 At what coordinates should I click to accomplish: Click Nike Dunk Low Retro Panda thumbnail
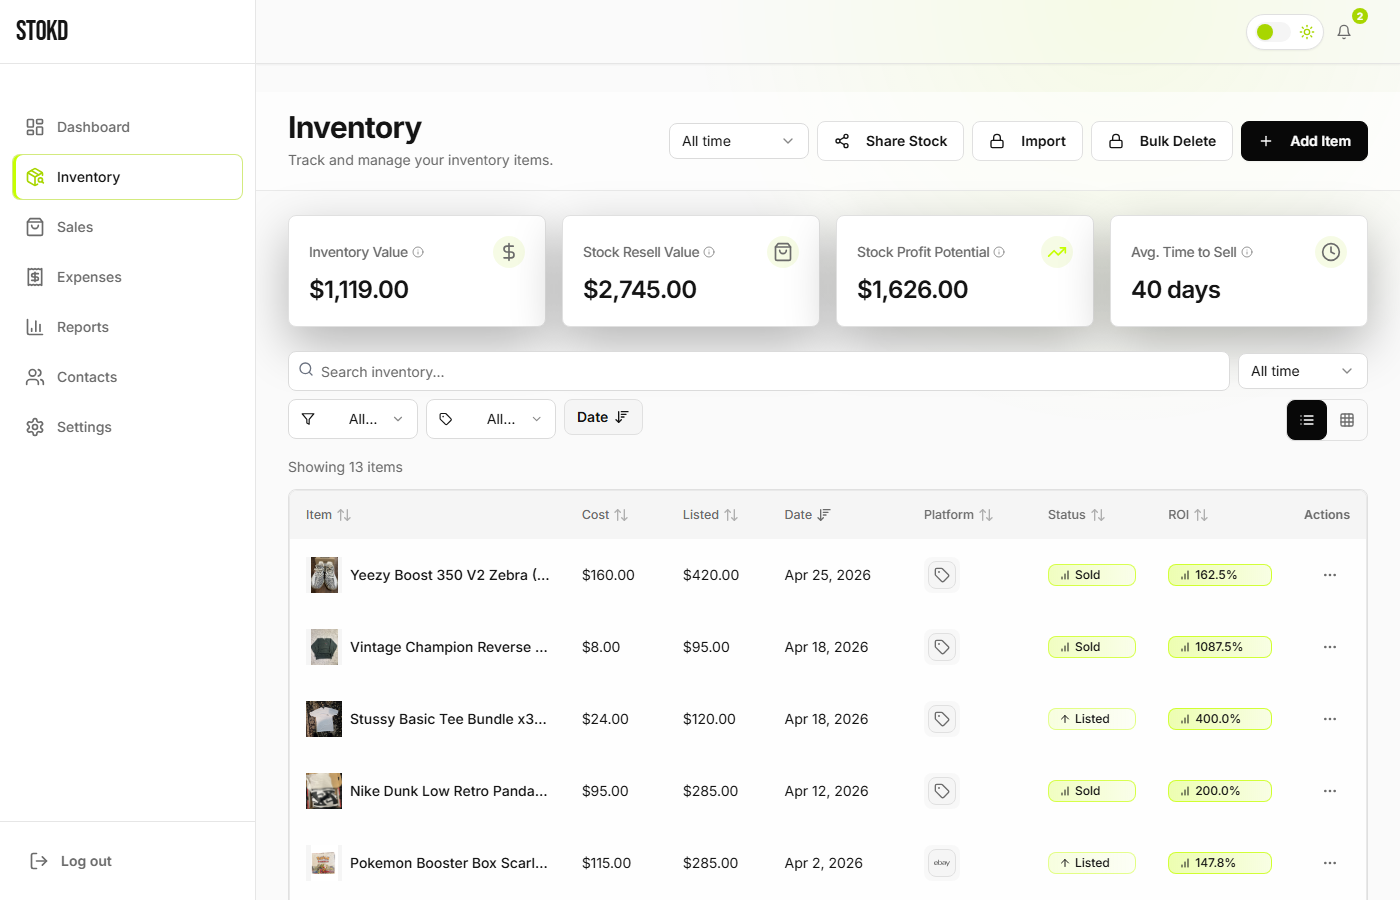(324, 791)
